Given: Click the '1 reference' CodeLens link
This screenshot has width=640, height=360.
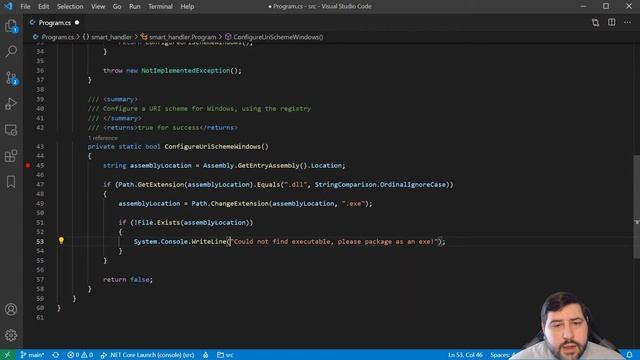Looking at the screenshot, I should point(102,138).
